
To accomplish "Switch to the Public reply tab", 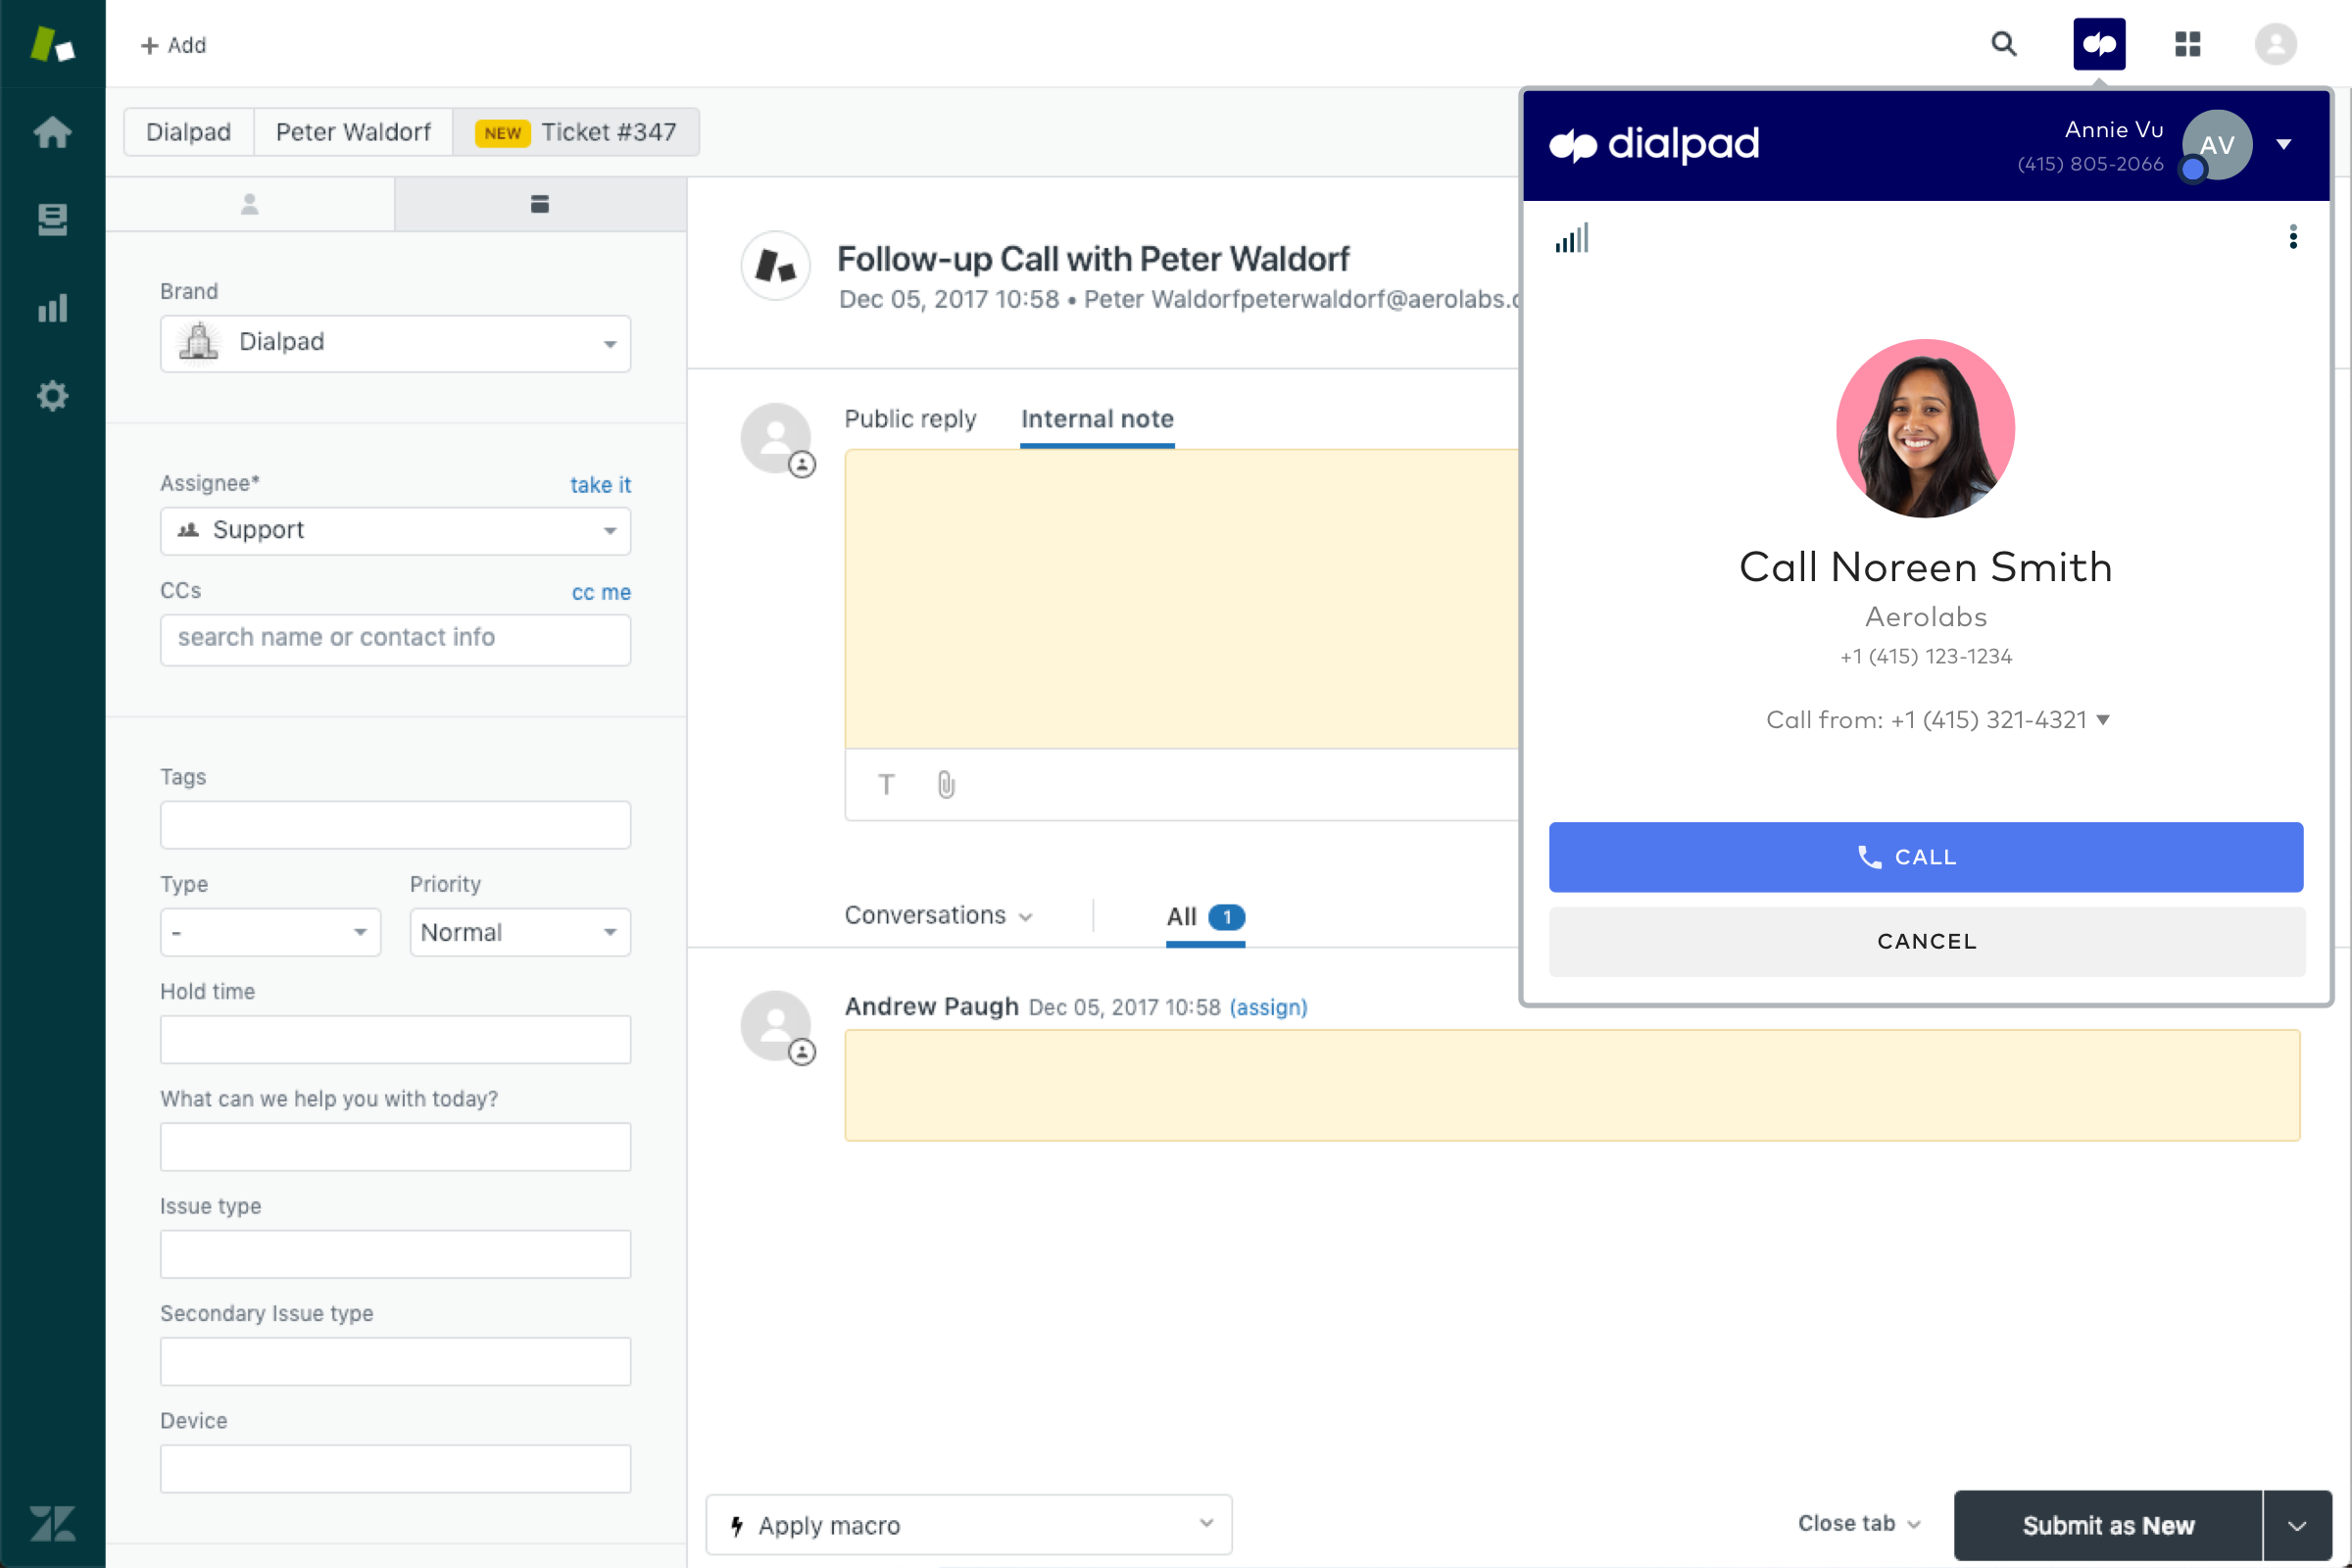I will coord(910,419).
